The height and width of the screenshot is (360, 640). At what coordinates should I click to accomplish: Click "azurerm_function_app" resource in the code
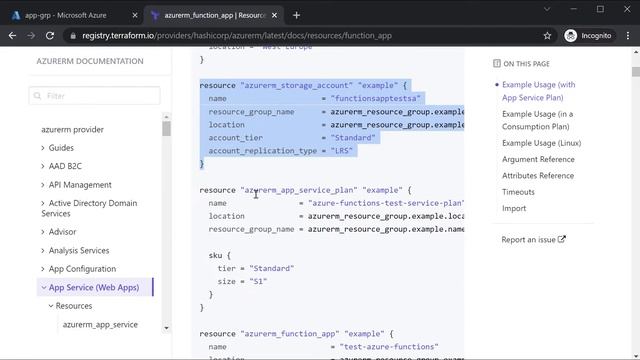tap(290, 333)
